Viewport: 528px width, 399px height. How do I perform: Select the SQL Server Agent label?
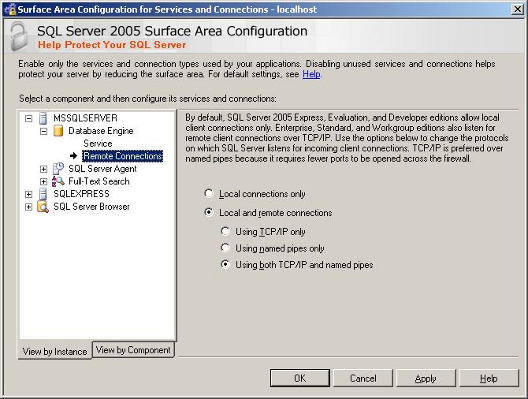[x=102, y=169]
